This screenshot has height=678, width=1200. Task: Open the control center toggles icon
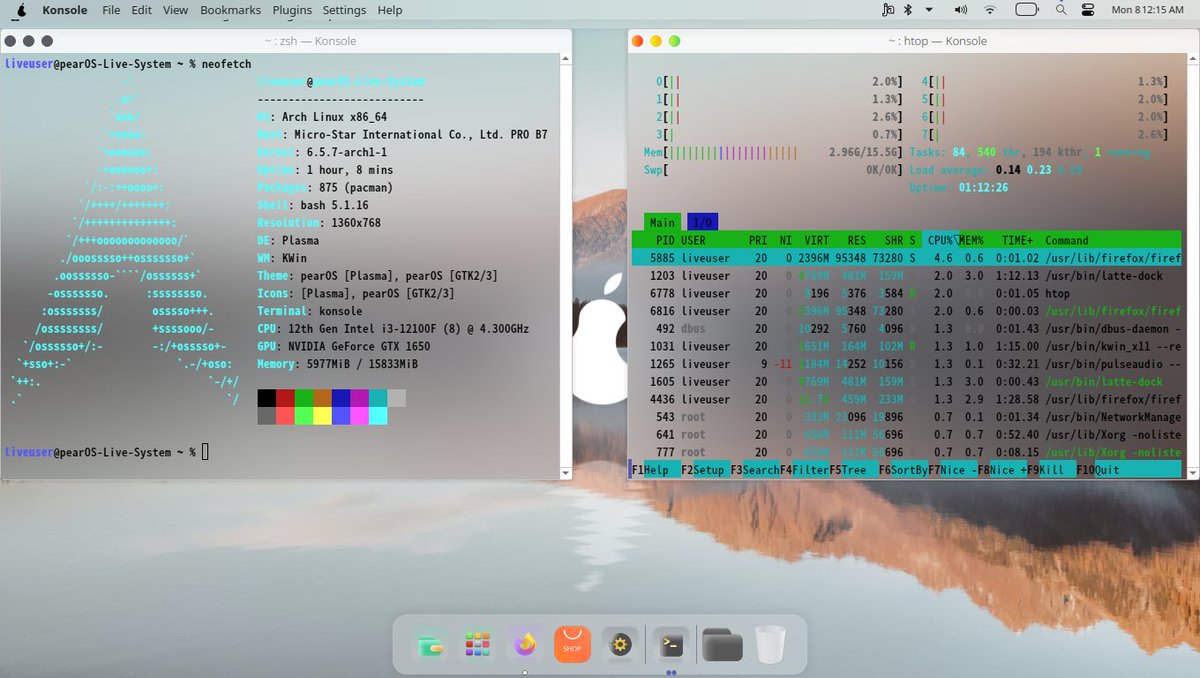point(1088,10)
